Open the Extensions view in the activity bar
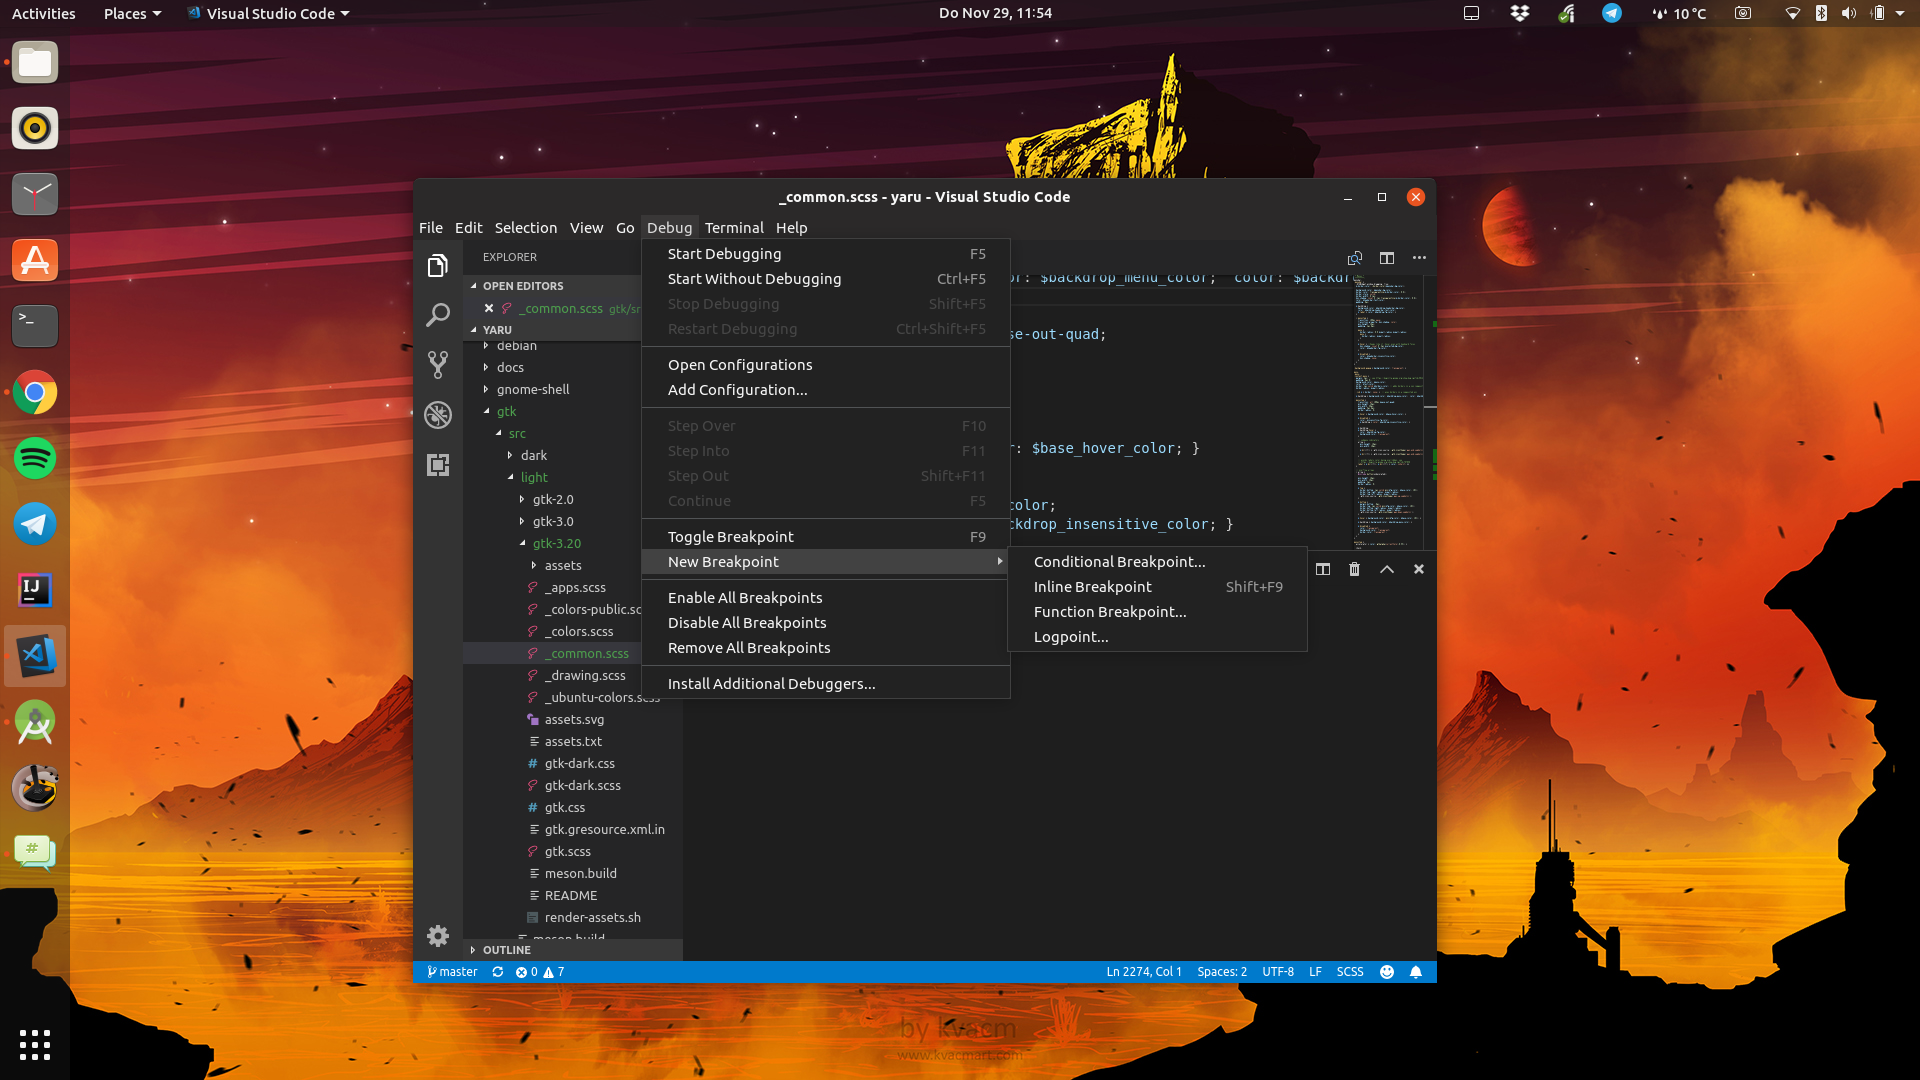The image size is (1920, 1080). [438, 465]
